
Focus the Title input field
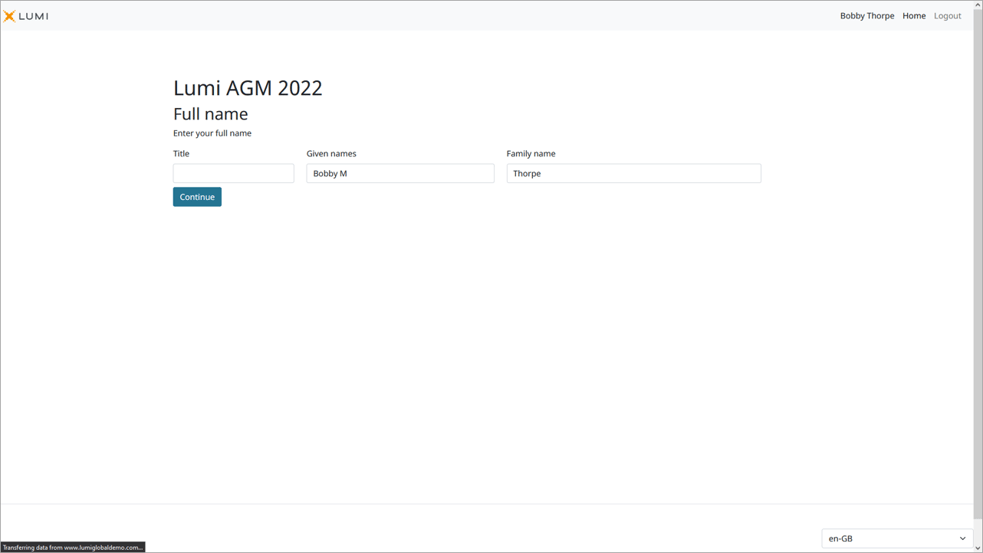pos(233,174)
